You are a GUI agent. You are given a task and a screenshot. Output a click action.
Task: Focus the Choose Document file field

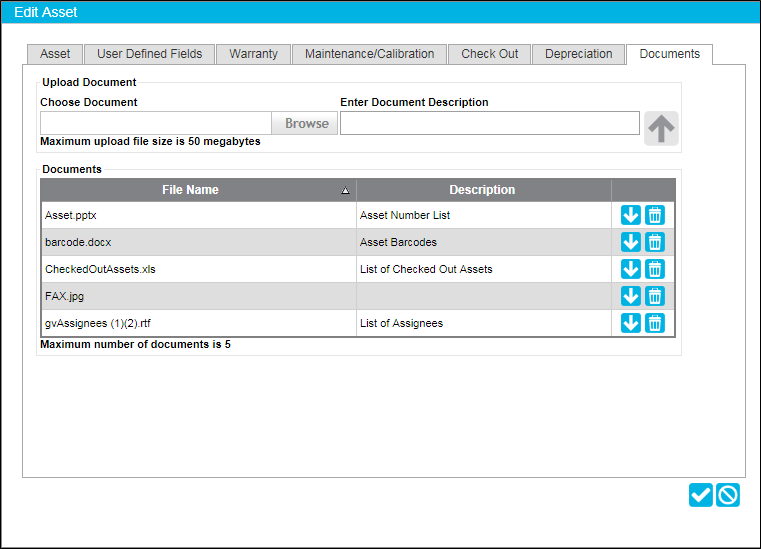[x=156, y=123]
